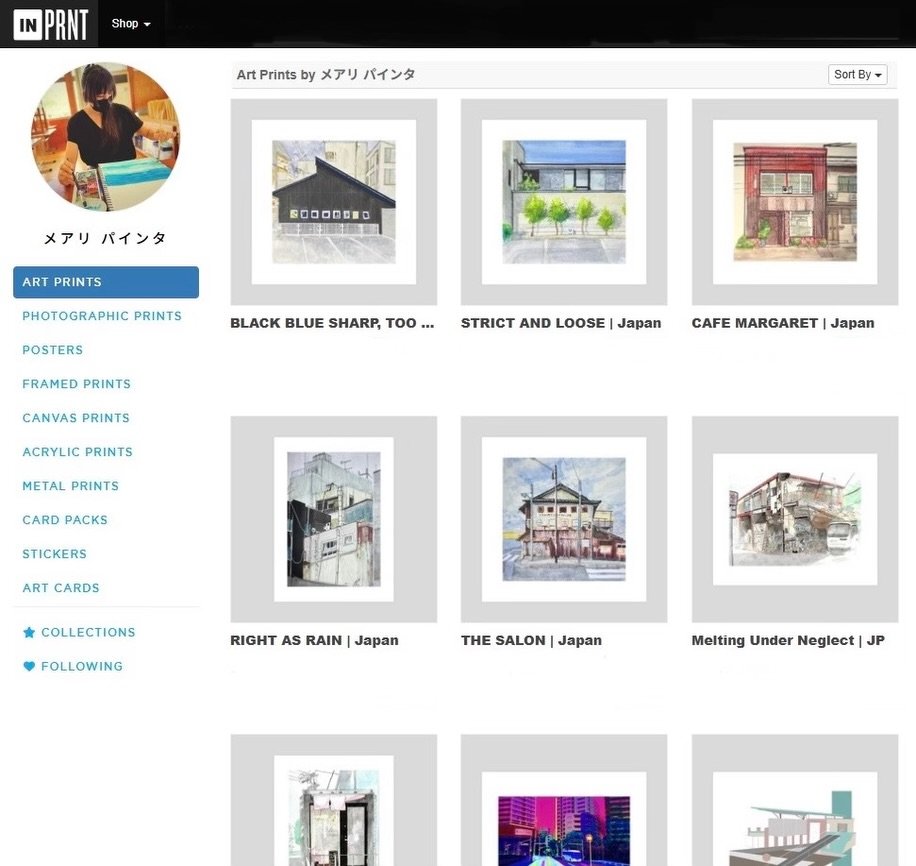Screen dimensions: 916x866
Task: View the artist's profile picture
Action: click(104, 136)
